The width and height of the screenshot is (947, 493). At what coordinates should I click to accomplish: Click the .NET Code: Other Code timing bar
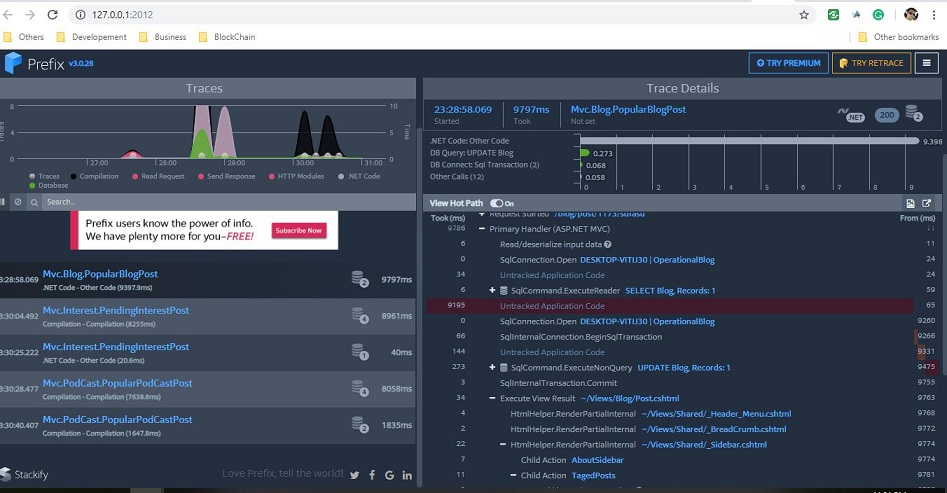coord(750,141)
